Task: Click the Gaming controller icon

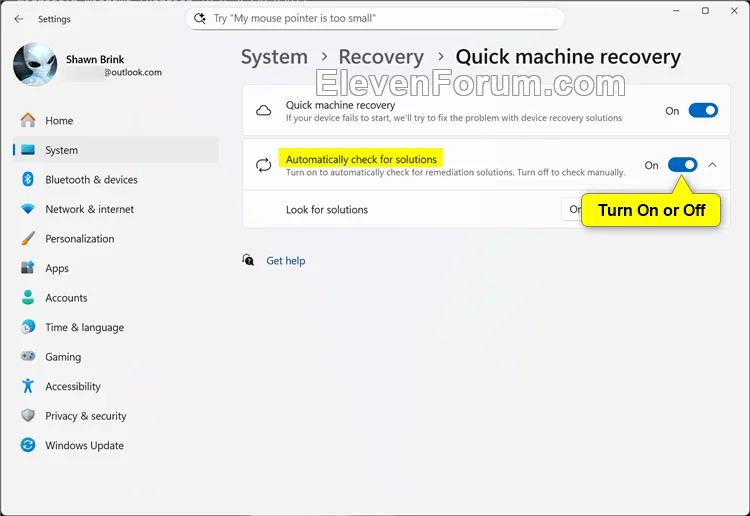Action: 28,356
